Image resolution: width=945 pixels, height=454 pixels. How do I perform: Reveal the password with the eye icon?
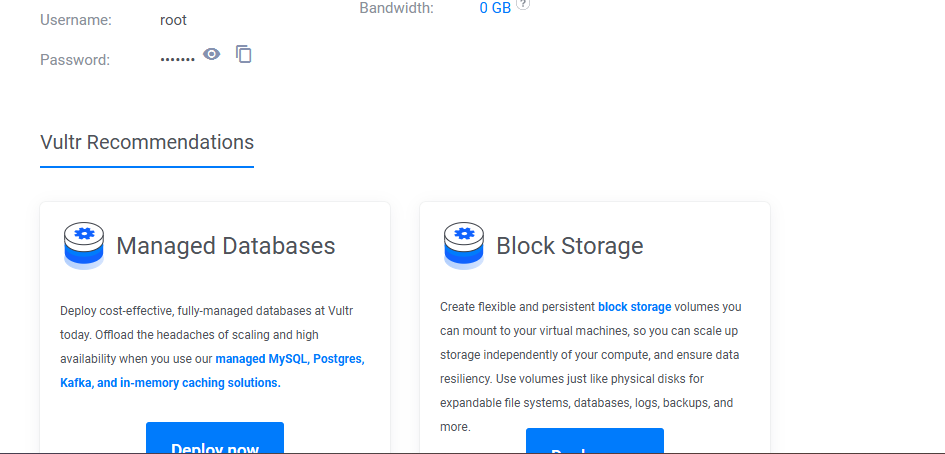click(212, 54)
